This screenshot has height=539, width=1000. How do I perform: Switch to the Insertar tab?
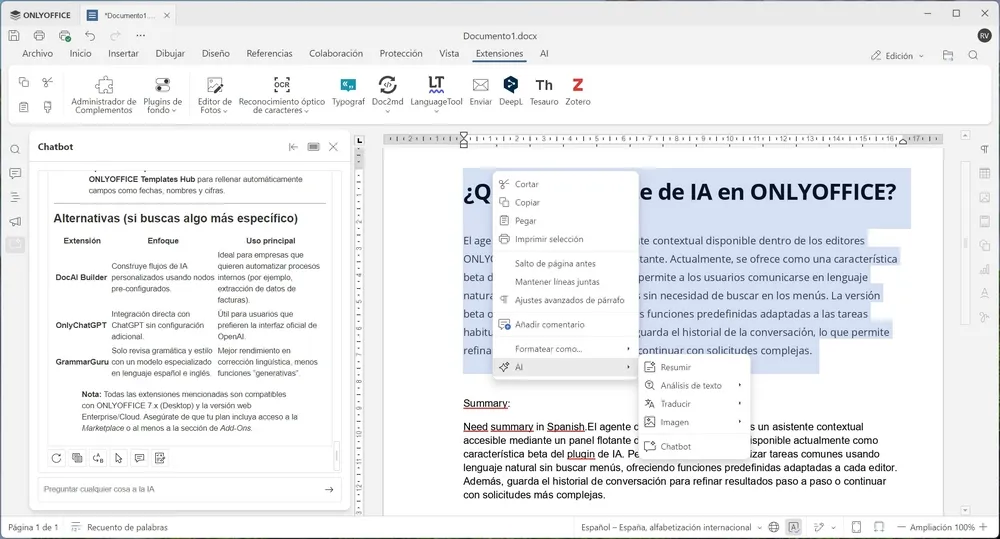click(123, 54)
